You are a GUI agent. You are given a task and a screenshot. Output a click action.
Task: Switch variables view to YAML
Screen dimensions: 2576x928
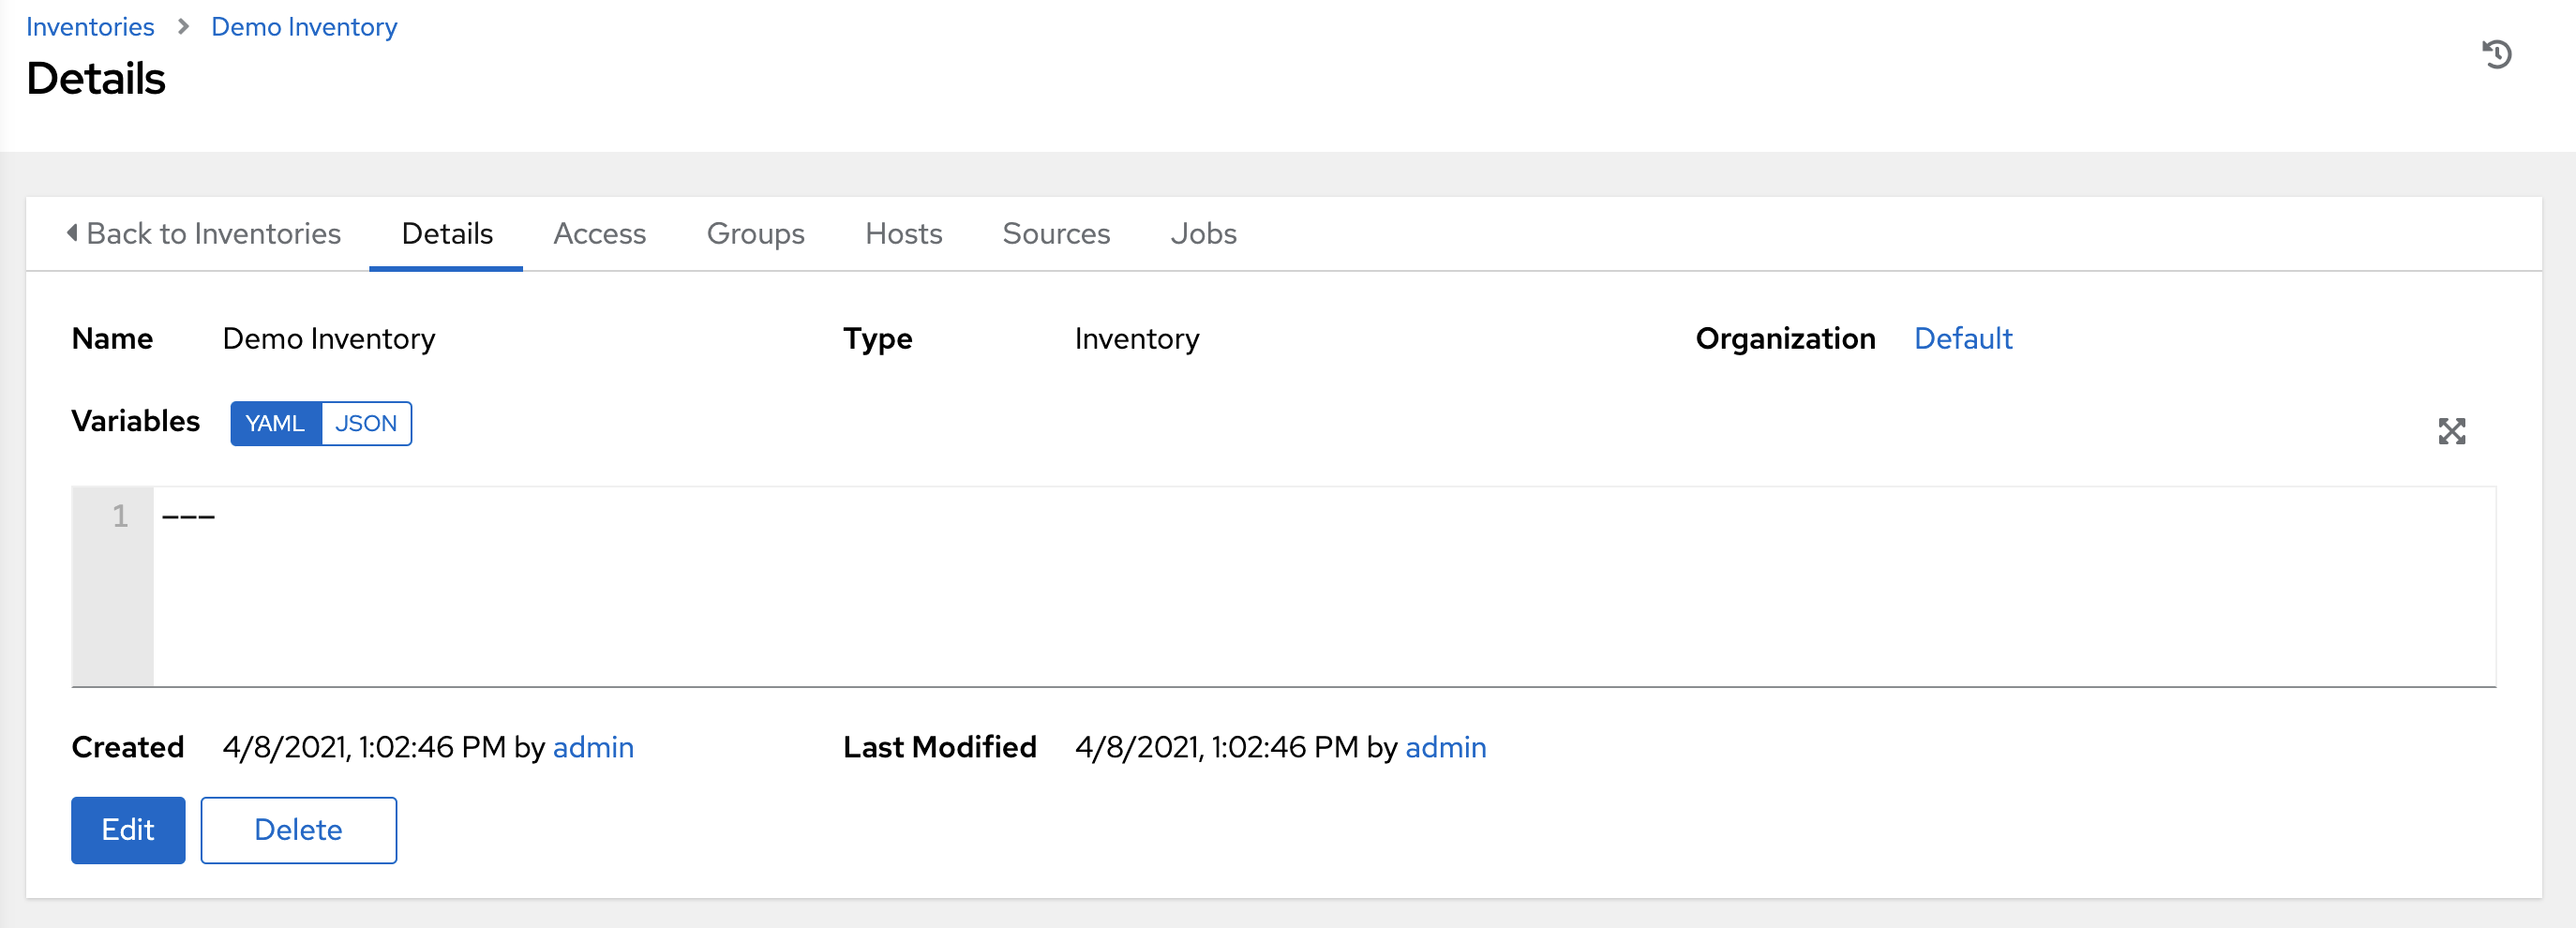275,424
